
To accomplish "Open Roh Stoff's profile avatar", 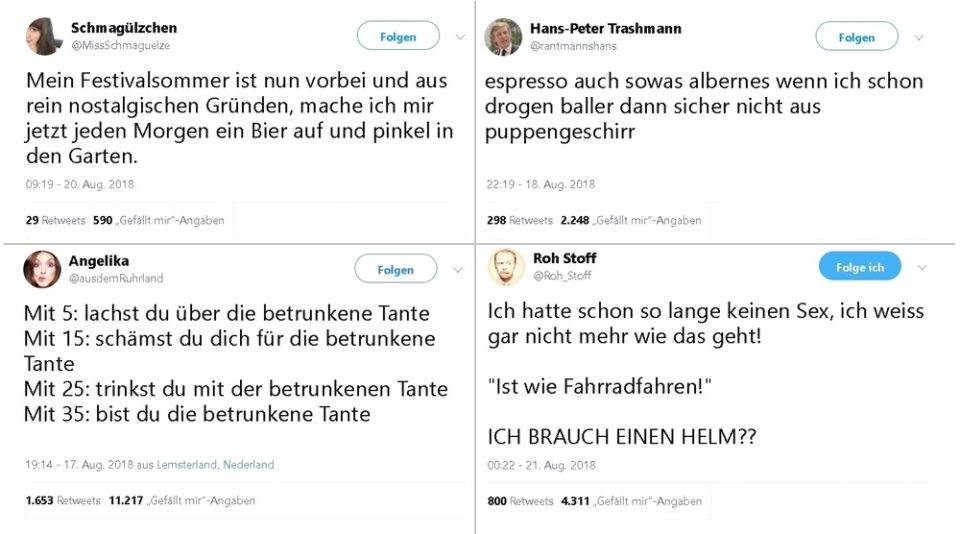I will [506, 267].
